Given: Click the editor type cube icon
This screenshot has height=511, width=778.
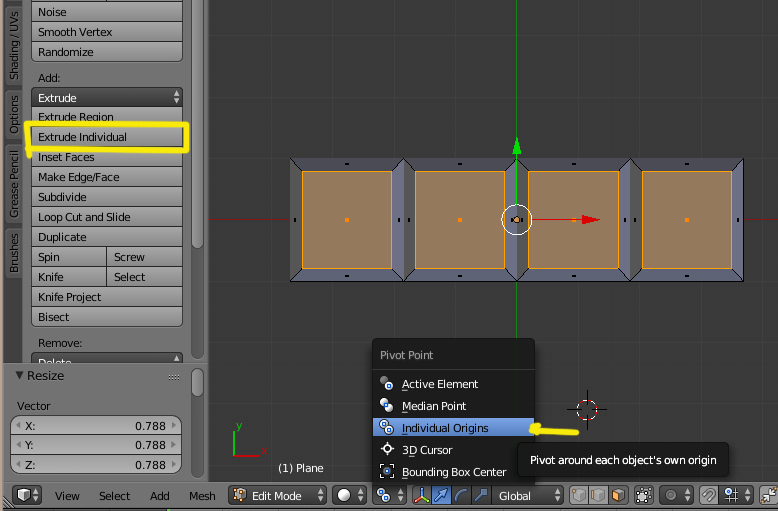Looking at the screenshot, I should (22, 495).
